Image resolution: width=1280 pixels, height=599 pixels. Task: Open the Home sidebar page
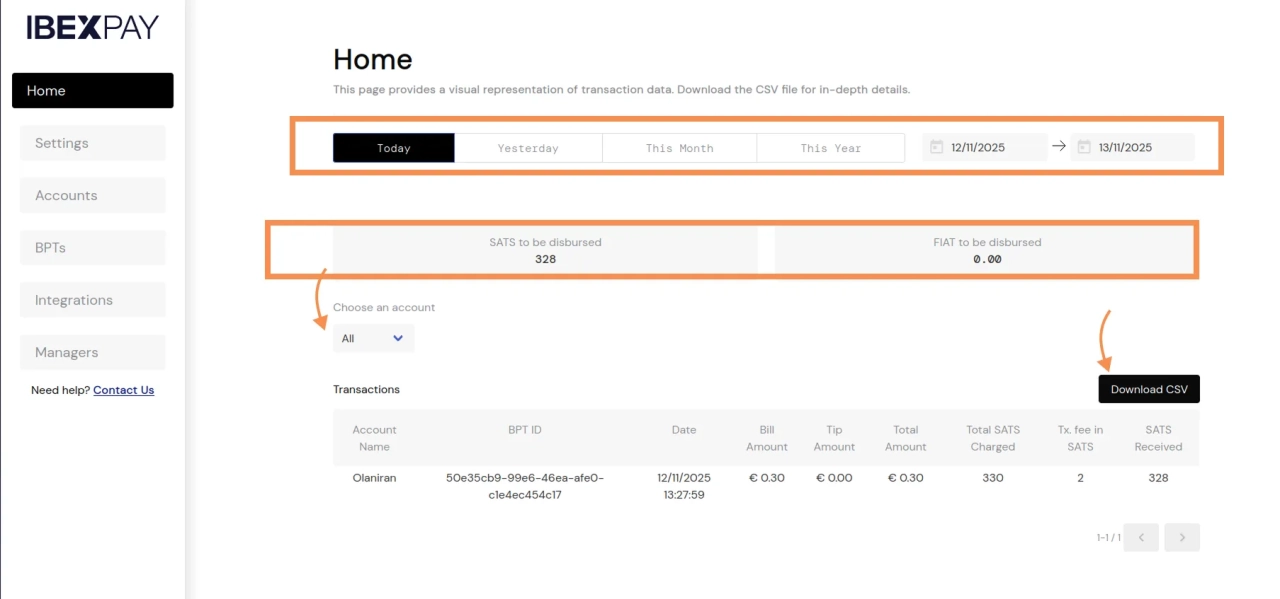click(92, 90)
